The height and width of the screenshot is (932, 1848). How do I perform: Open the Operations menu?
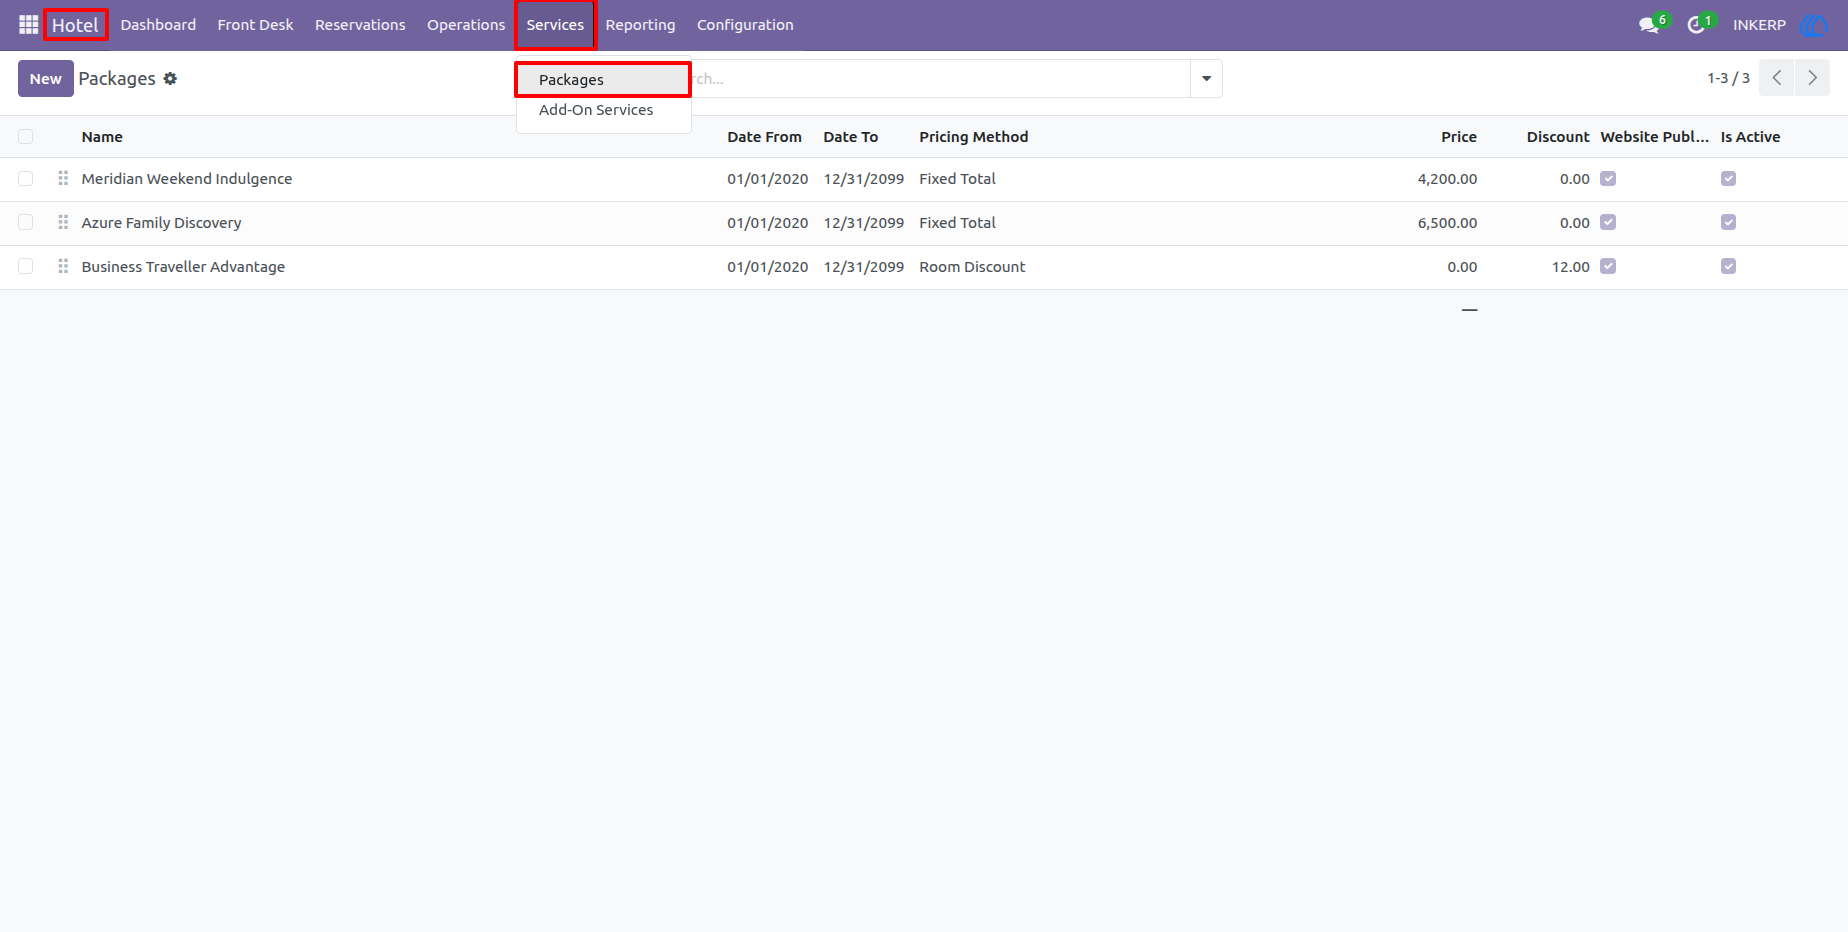point(466,25)
